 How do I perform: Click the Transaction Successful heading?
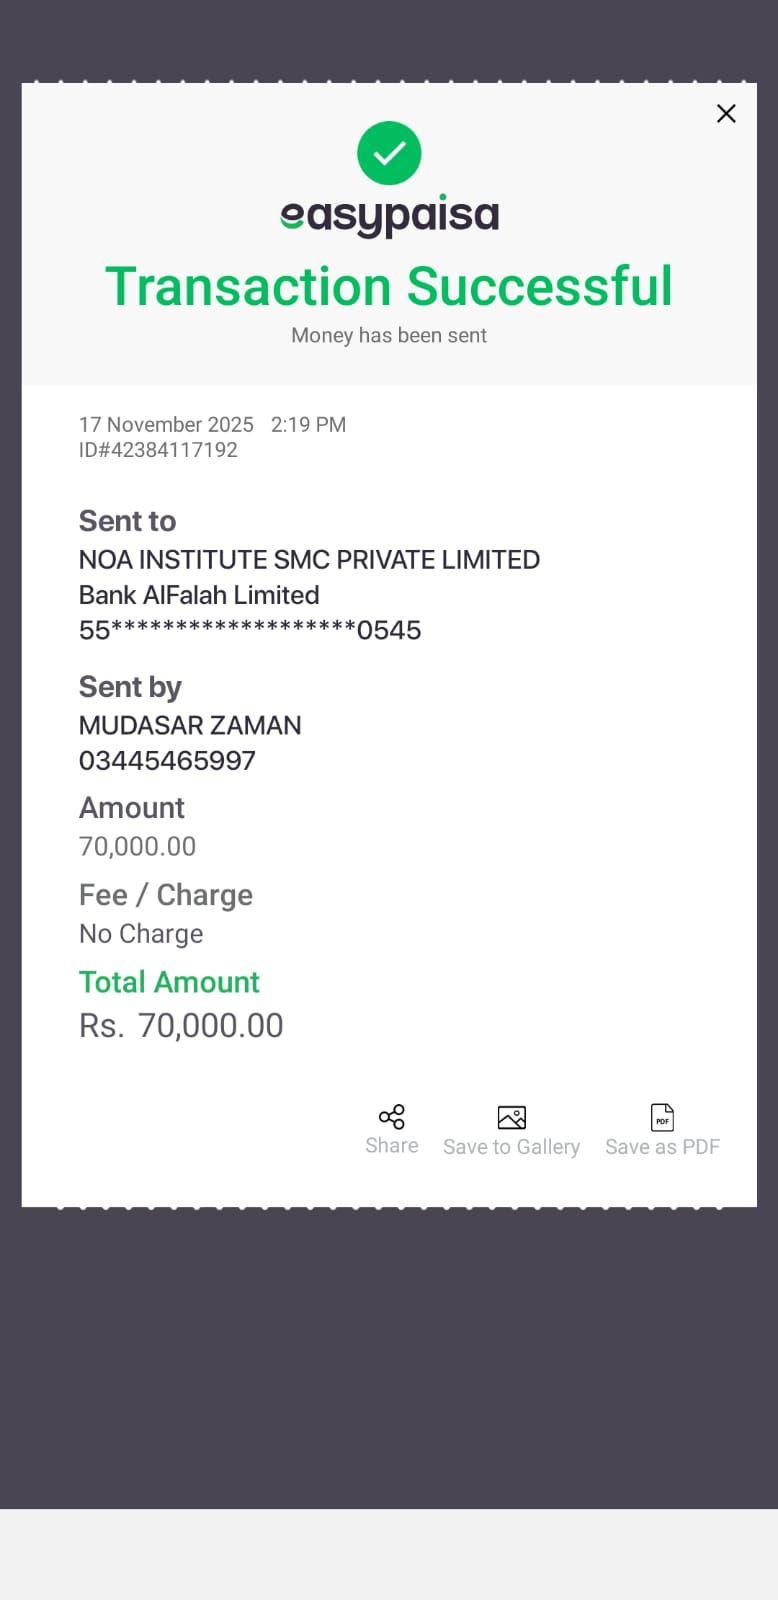click(x=389, y=286)
